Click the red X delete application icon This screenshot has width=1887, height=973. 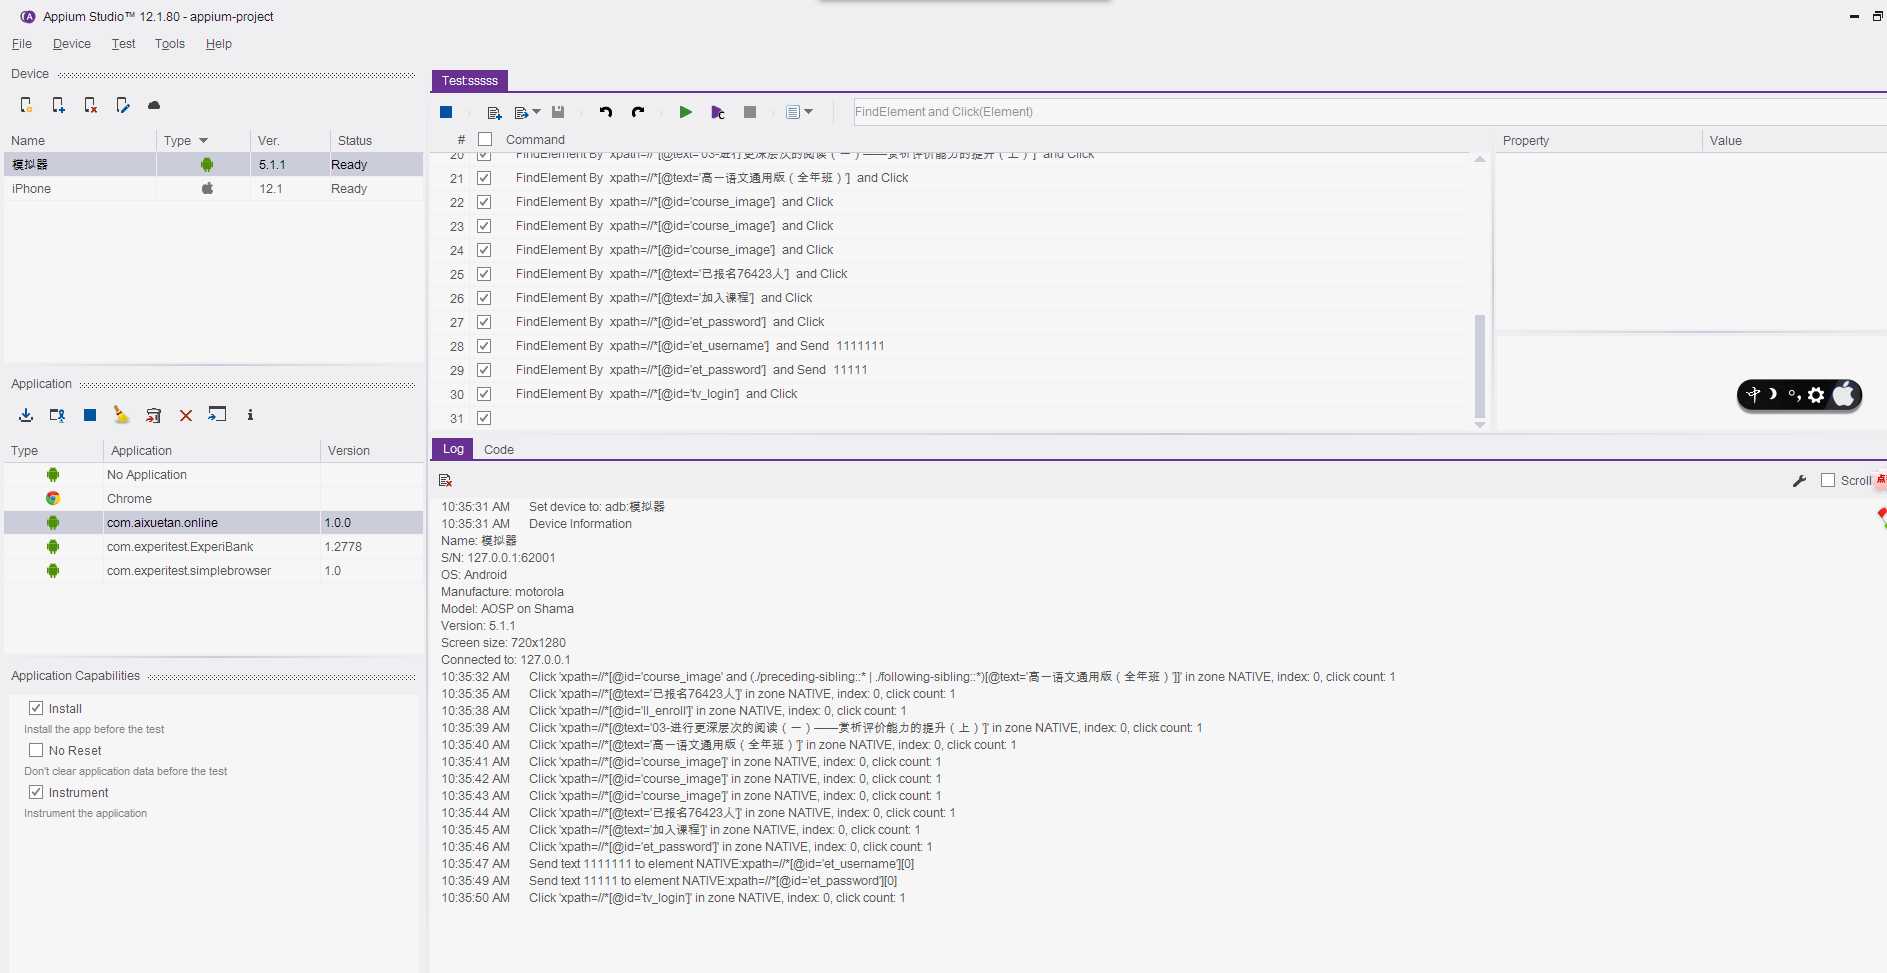point(186,415)
